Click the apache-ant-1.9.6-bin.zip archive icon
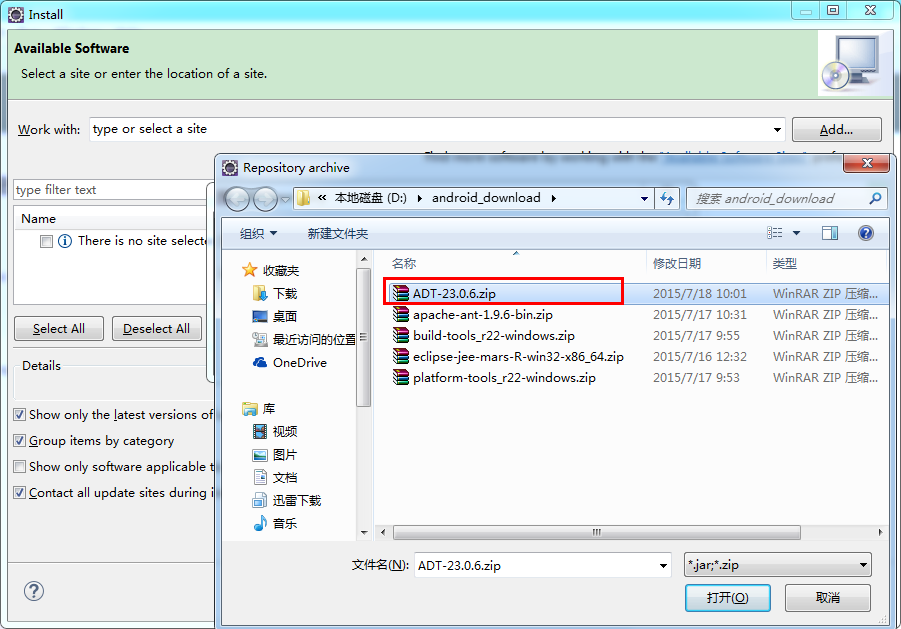Image resolution: width=901 pixels, height=629 pixels. point(401,314)
